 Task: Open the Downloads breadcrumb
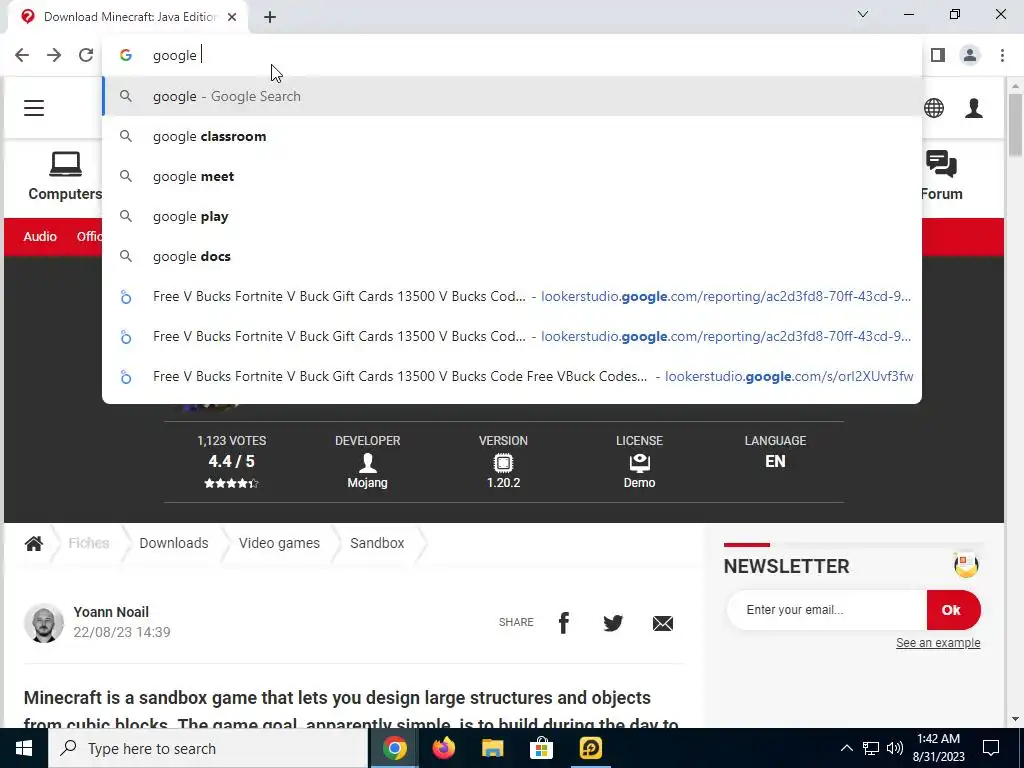(174, 543)
